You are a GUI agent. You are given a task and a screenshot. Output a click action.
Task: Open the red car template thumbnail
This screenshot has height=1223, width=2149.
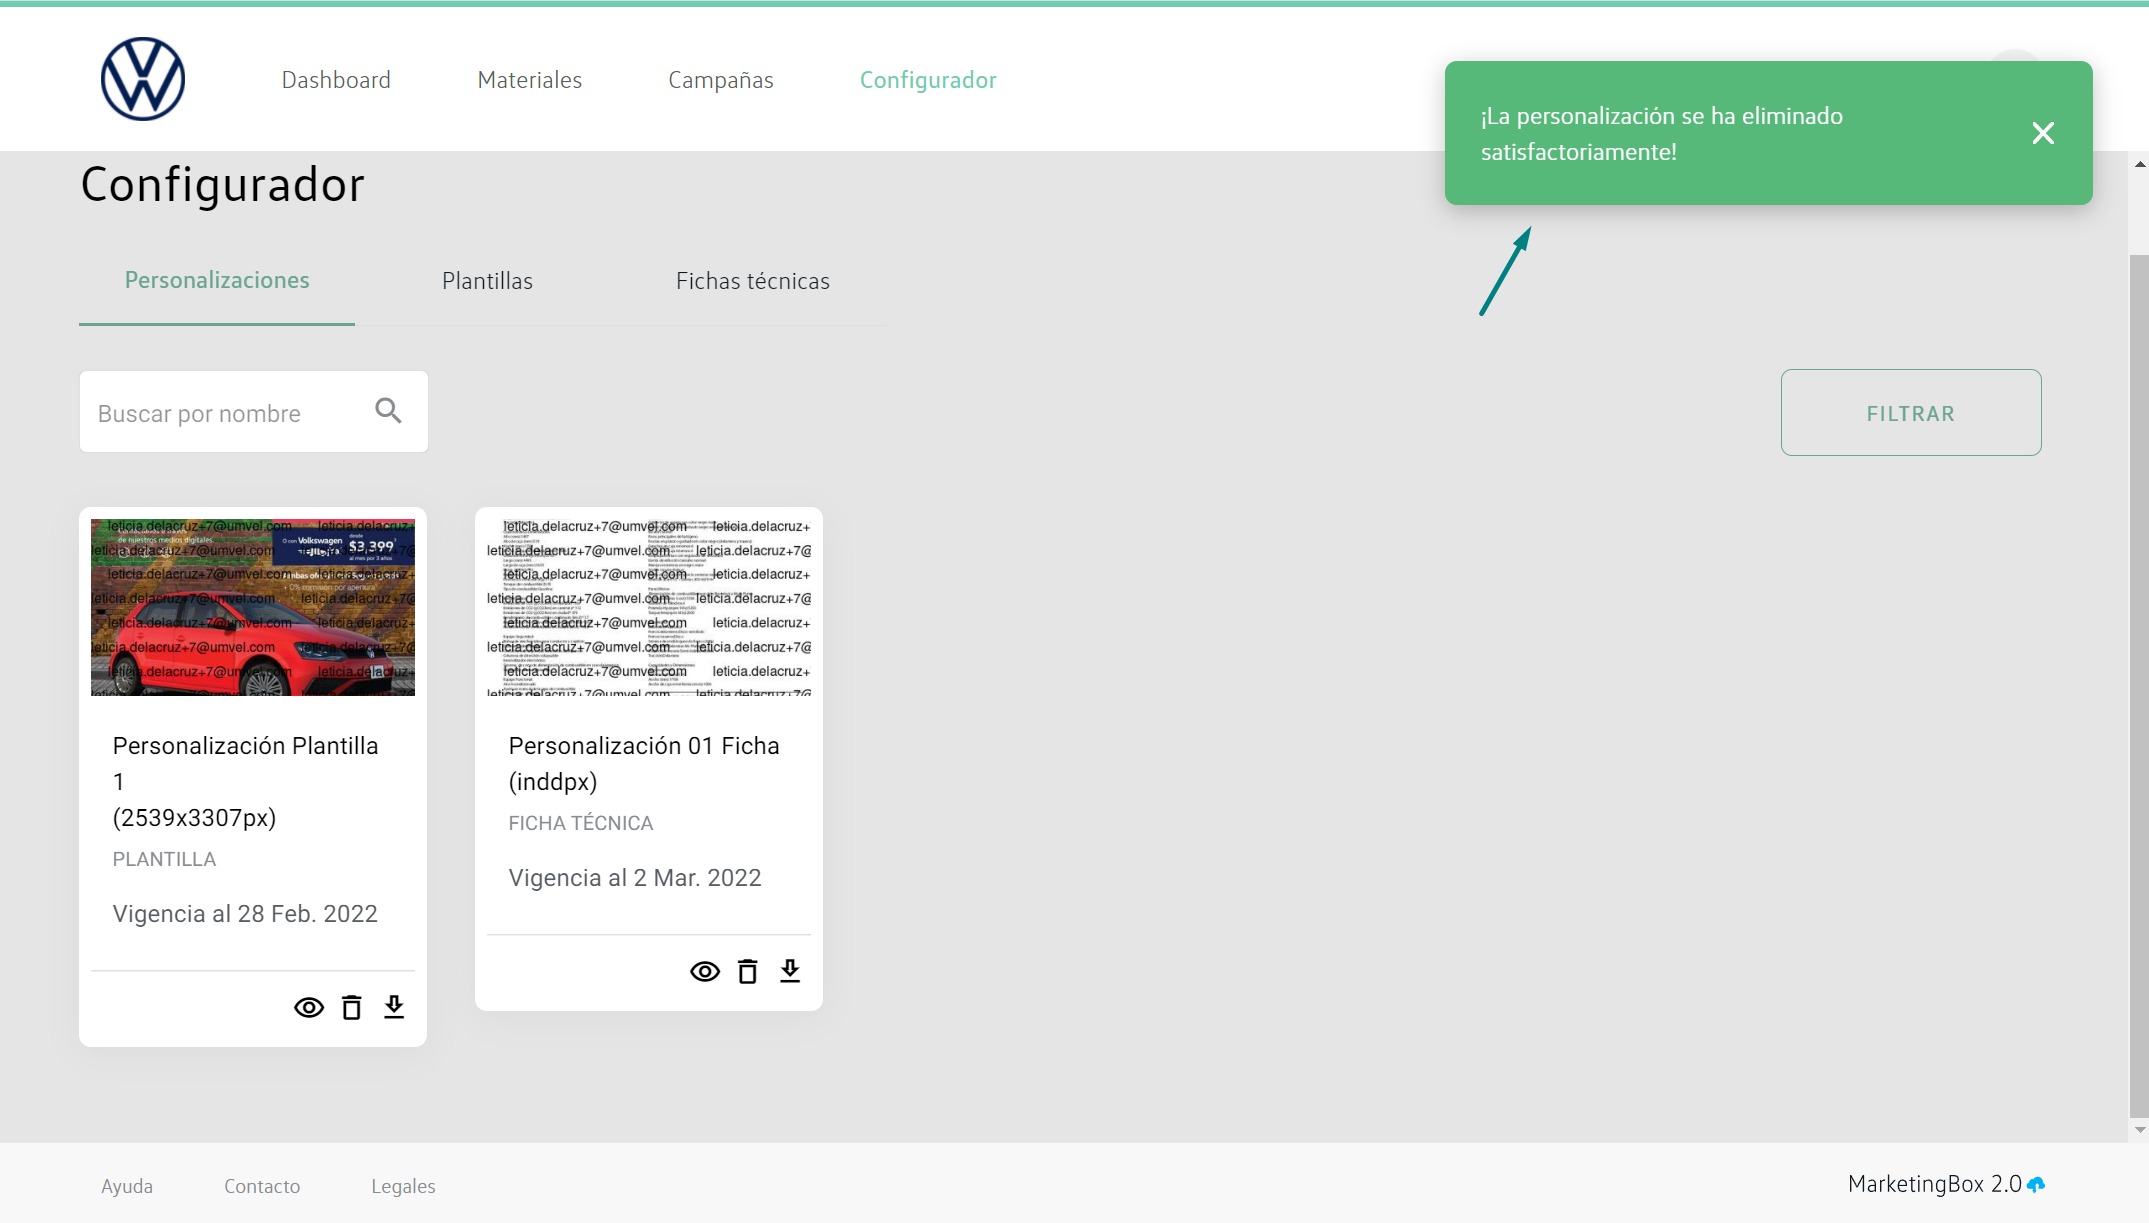click(x=253, y=607)
